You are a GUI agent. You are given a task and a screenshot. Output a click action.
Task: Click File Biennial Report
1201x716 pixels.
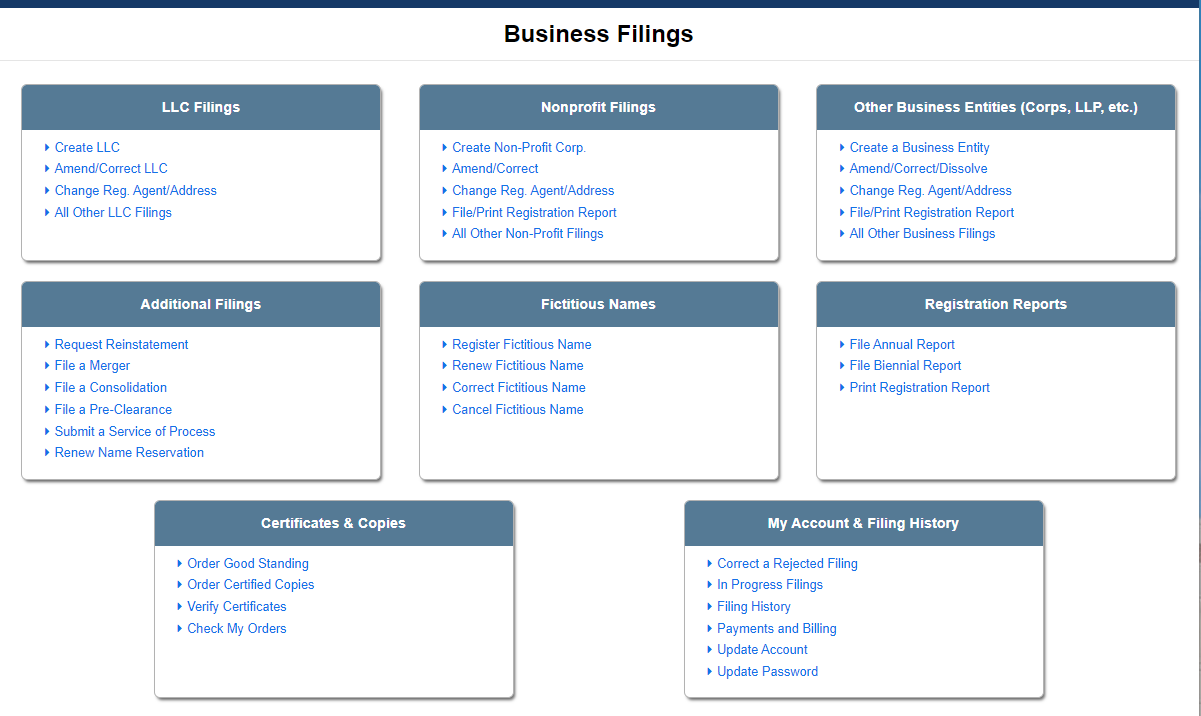pyautogui.click(x=905, y=365)
